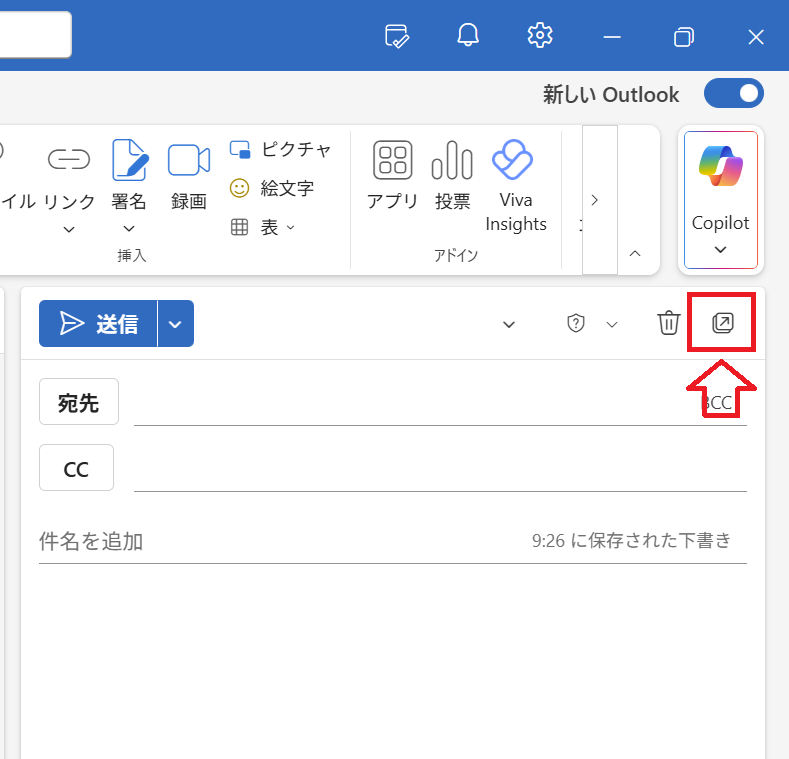Insert a link with リンク
The image size is (789, 759).
pyautogui.click(x=69, y=174)
